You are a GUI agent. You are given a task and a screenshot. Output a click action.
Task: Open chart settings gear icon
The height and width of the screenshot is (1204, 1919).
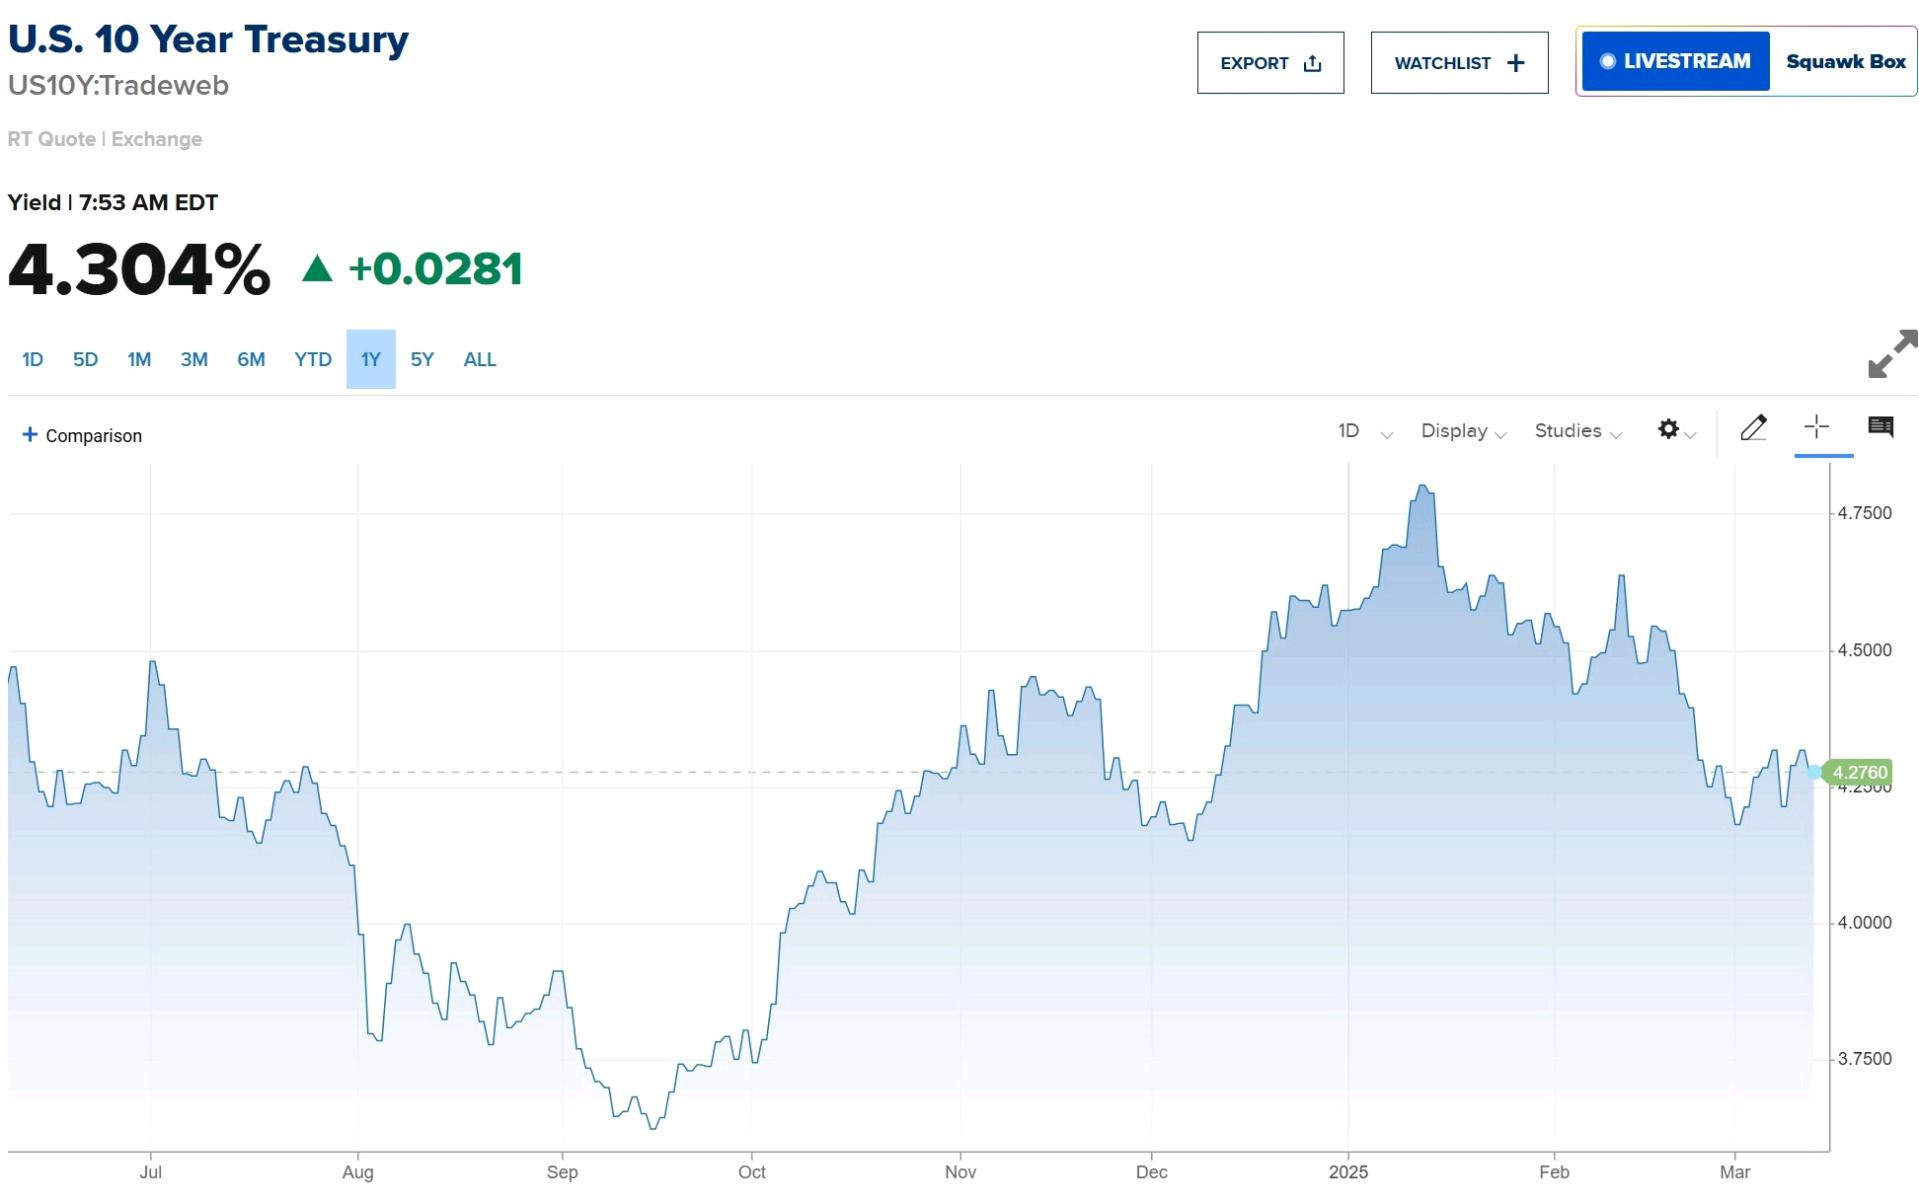[x=1667, y=429]
